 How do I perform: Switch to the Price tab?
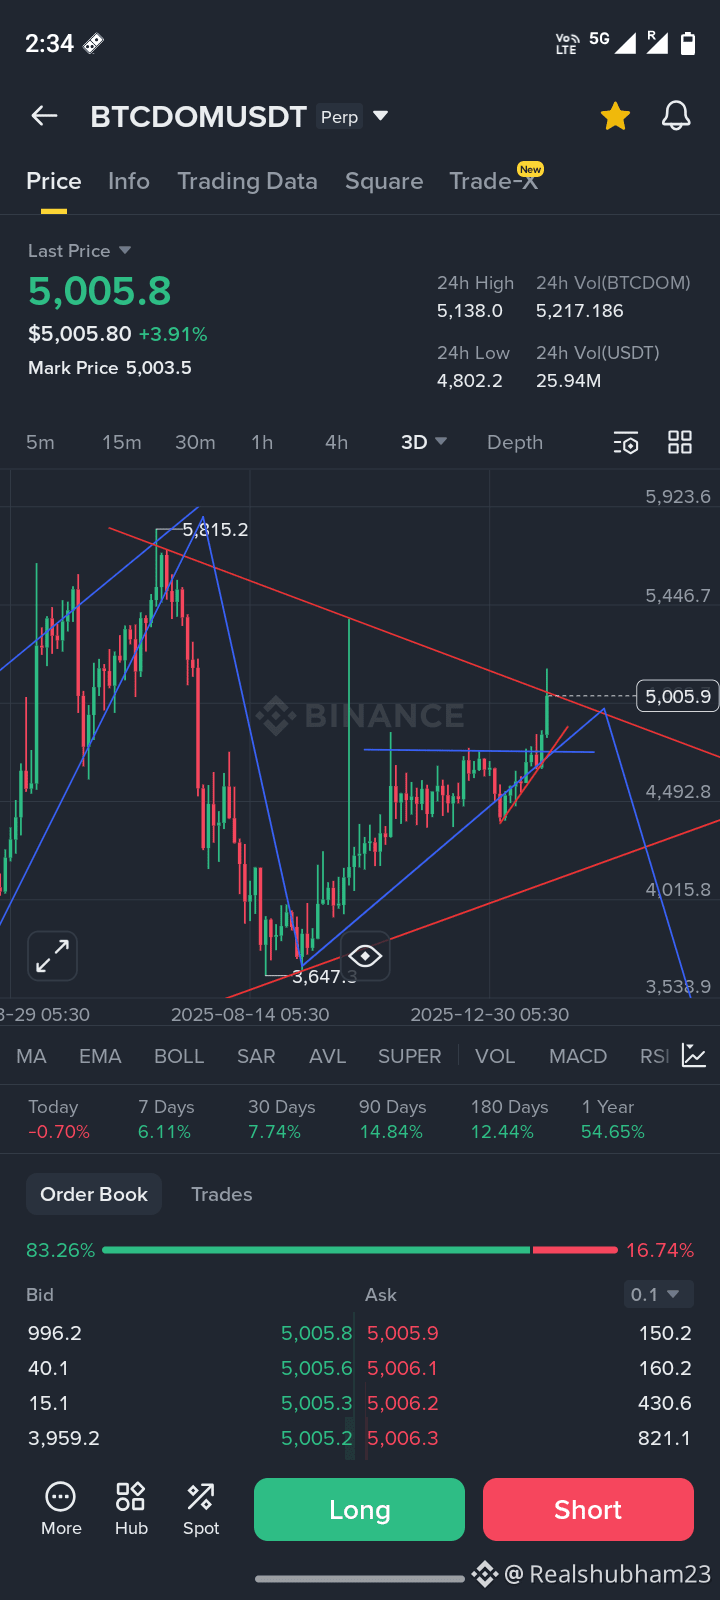click(x=54, y=181)
